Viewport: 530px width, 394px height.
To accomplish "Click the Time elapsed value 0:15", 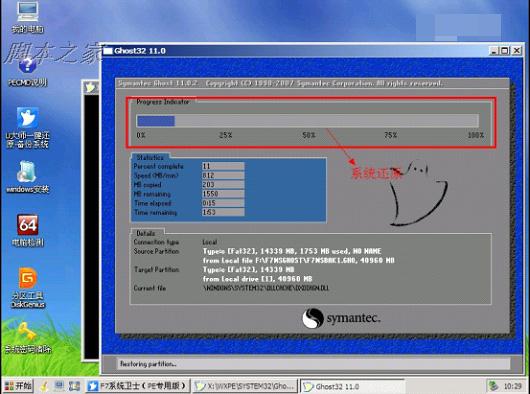I will (x=223, y=203).
